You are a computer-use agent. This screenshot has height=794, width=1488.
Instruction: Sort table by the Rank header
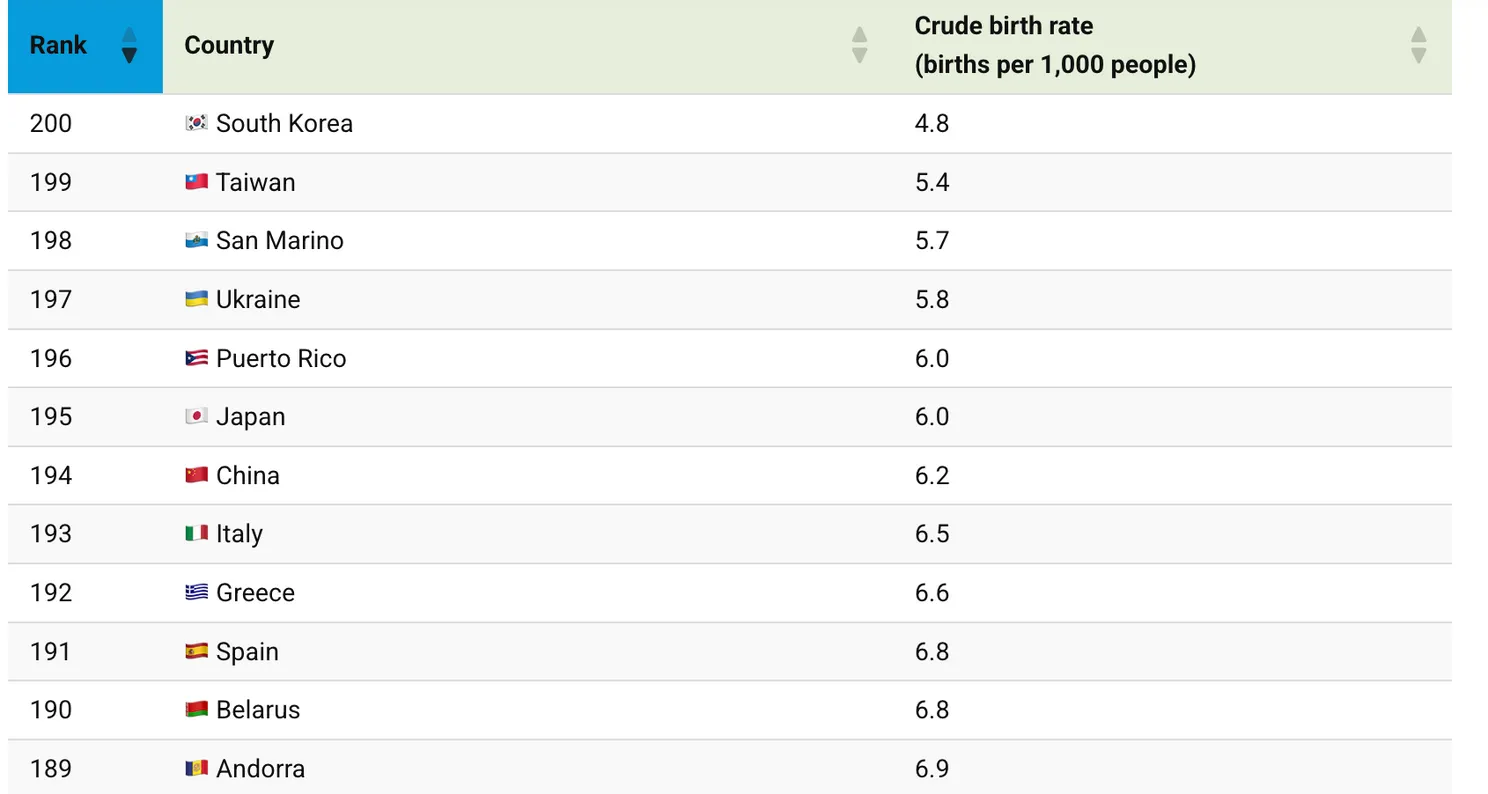58,45
